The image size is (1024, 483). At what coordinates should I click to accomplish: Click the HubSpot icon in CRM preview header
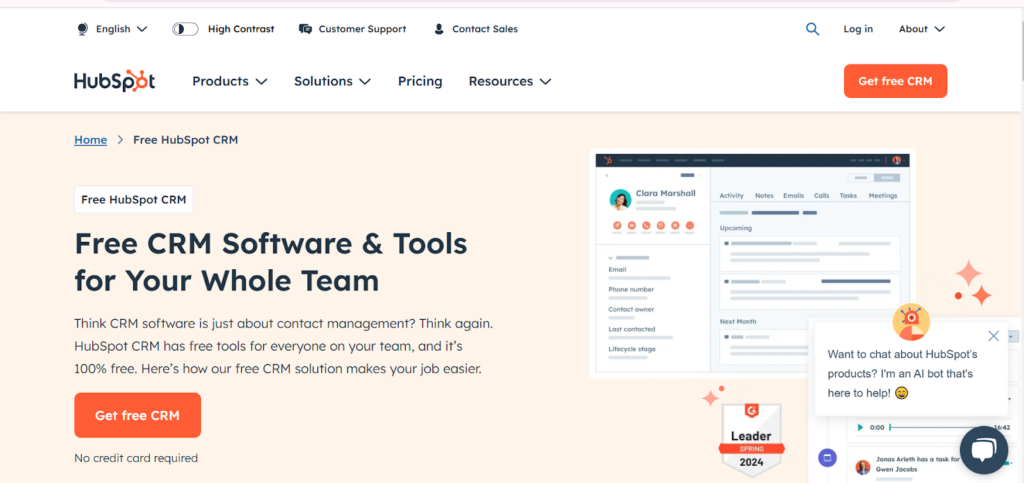click(x=608, y=160)
